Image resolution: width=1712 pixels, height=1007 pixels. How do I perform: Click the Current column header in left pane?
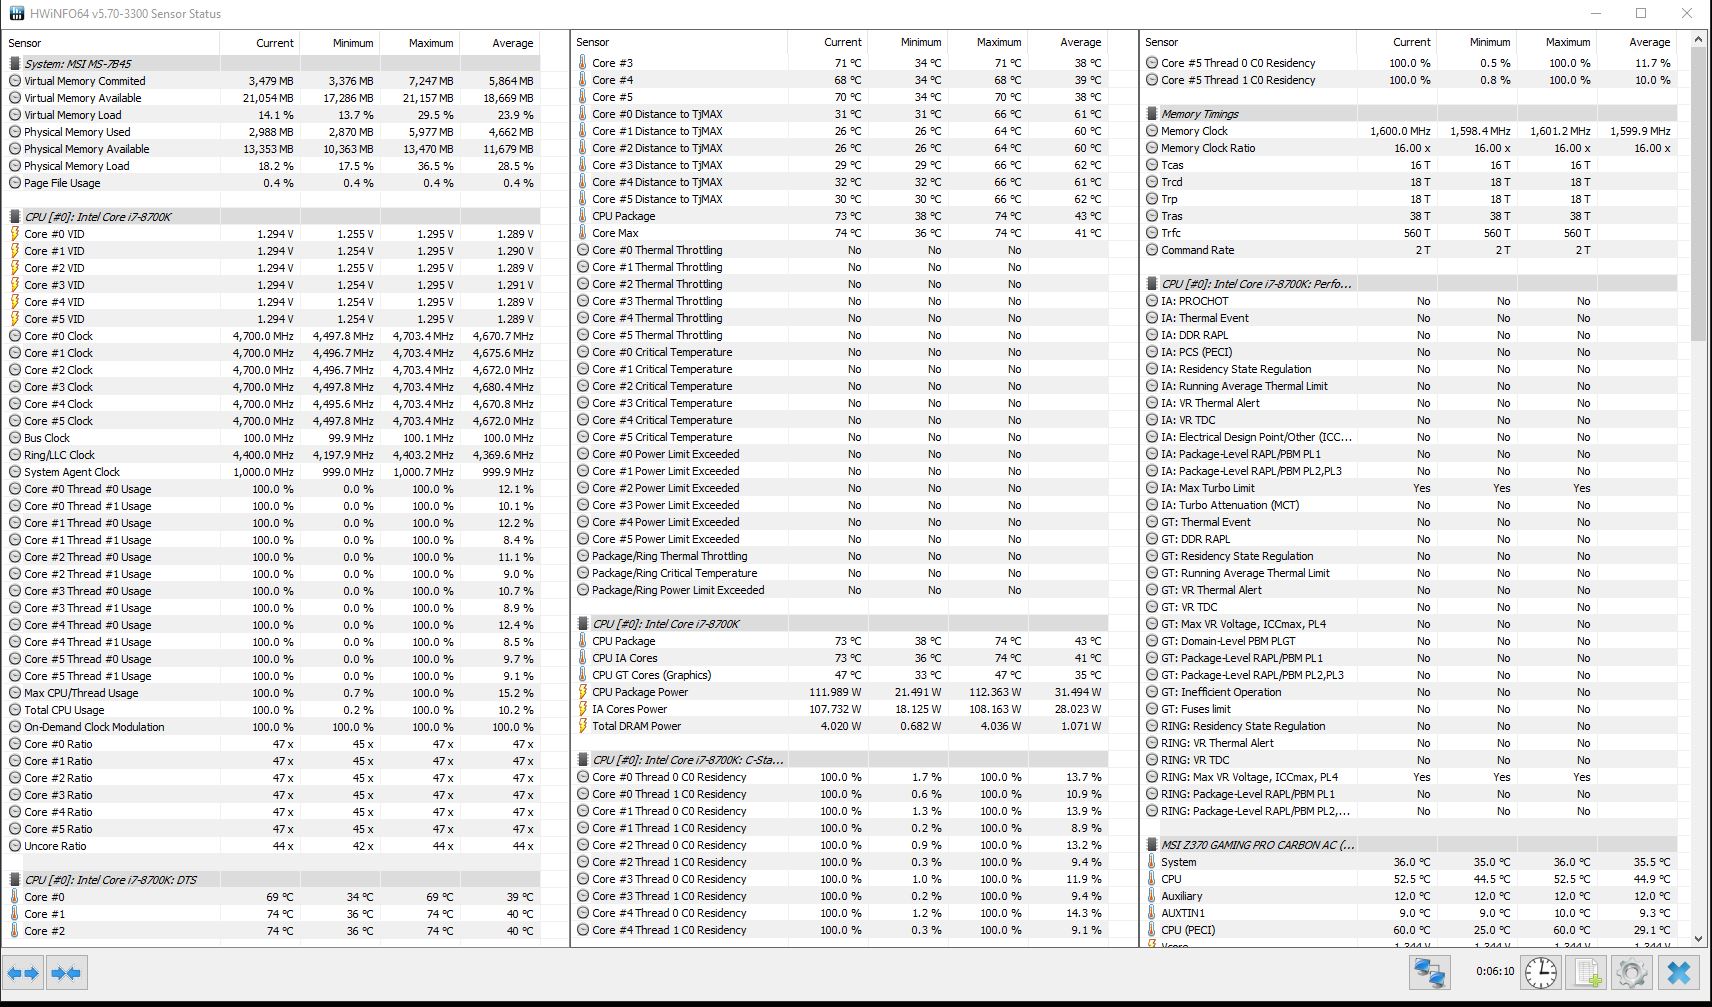260,43
